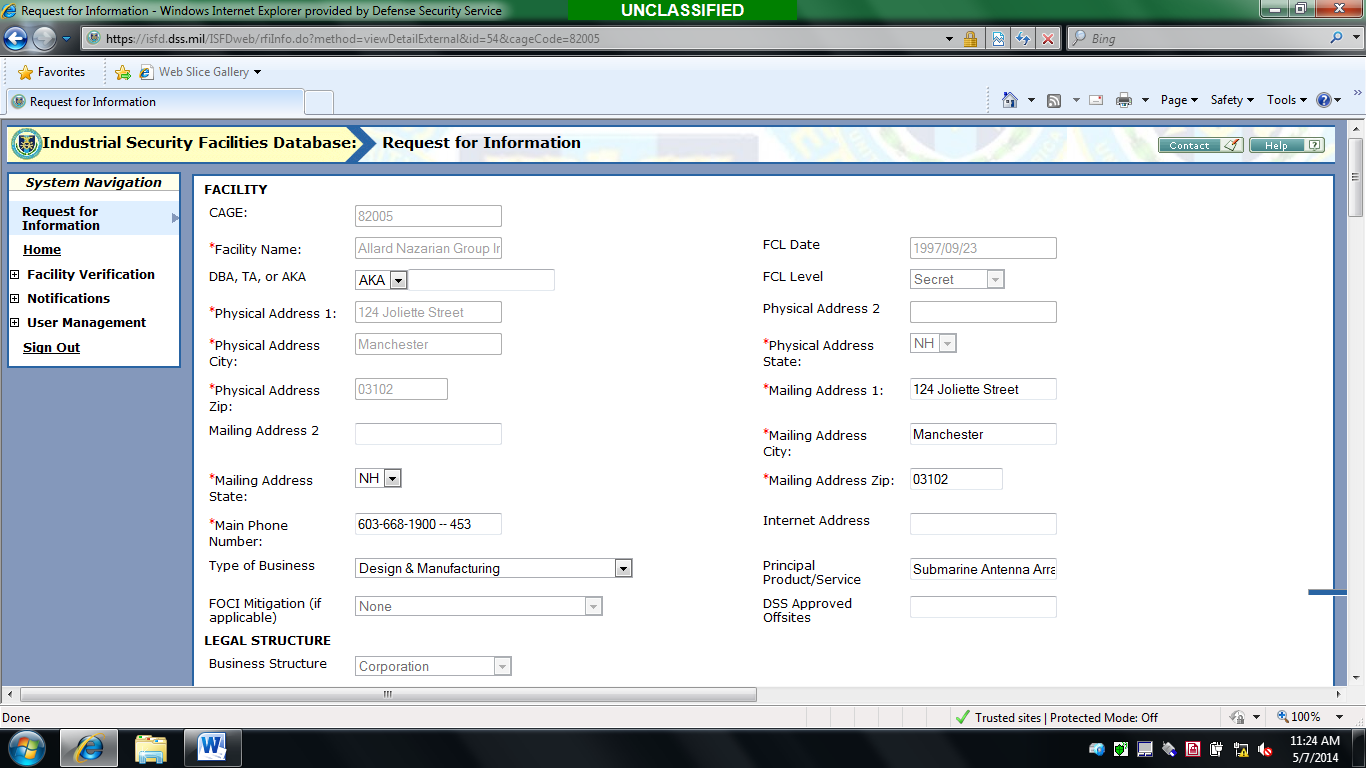Click the power plug tray icon
Viewport: 1366px width, 768px height.
(x=1217, y=749)
